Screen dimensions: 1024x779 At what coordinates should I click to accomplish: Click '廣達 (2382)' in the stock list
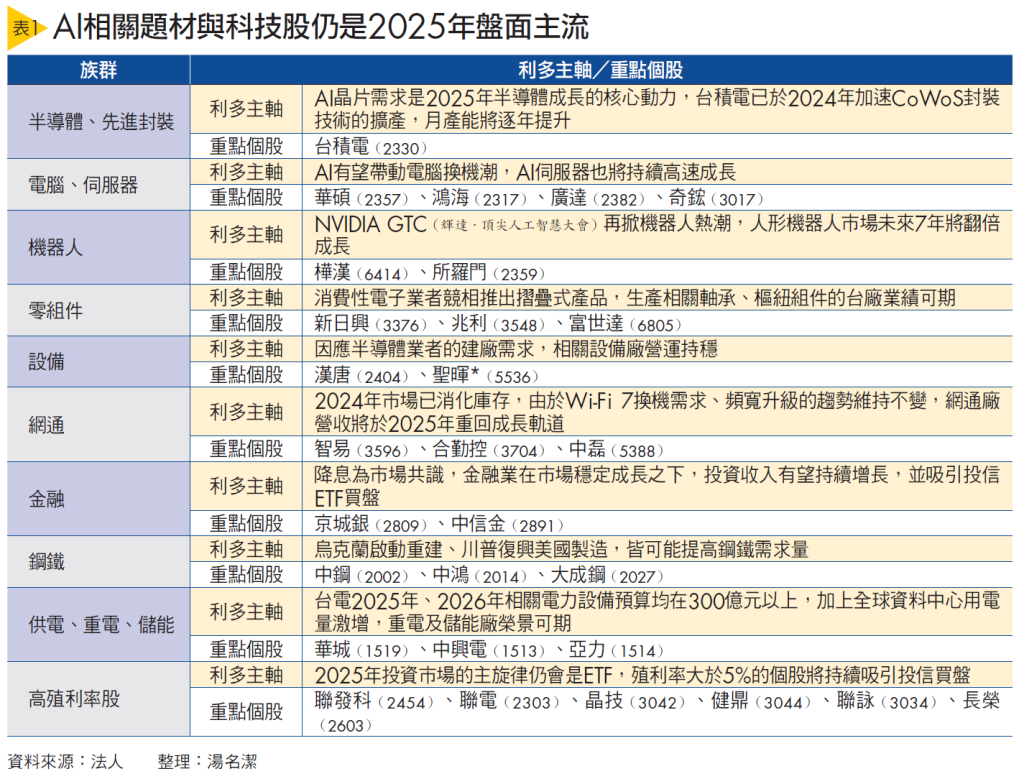click(598, 198)
